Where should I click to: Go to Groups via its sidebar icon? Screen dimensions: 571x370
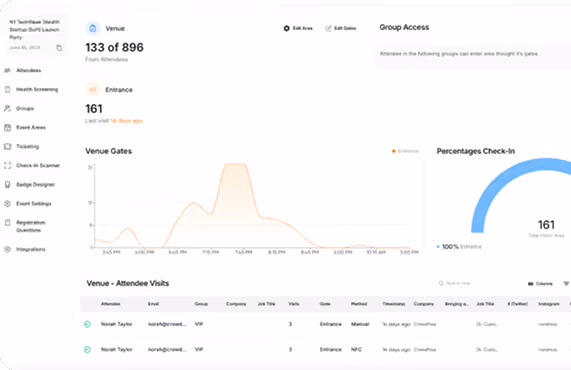[x=7, y=108]
